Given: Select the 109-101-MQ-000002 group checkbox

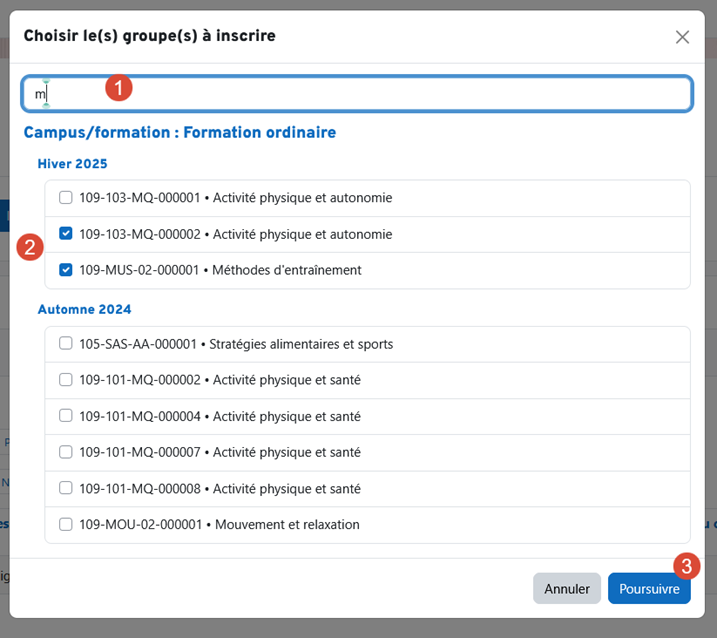Looking at the screenshot, I should (66, 380).
